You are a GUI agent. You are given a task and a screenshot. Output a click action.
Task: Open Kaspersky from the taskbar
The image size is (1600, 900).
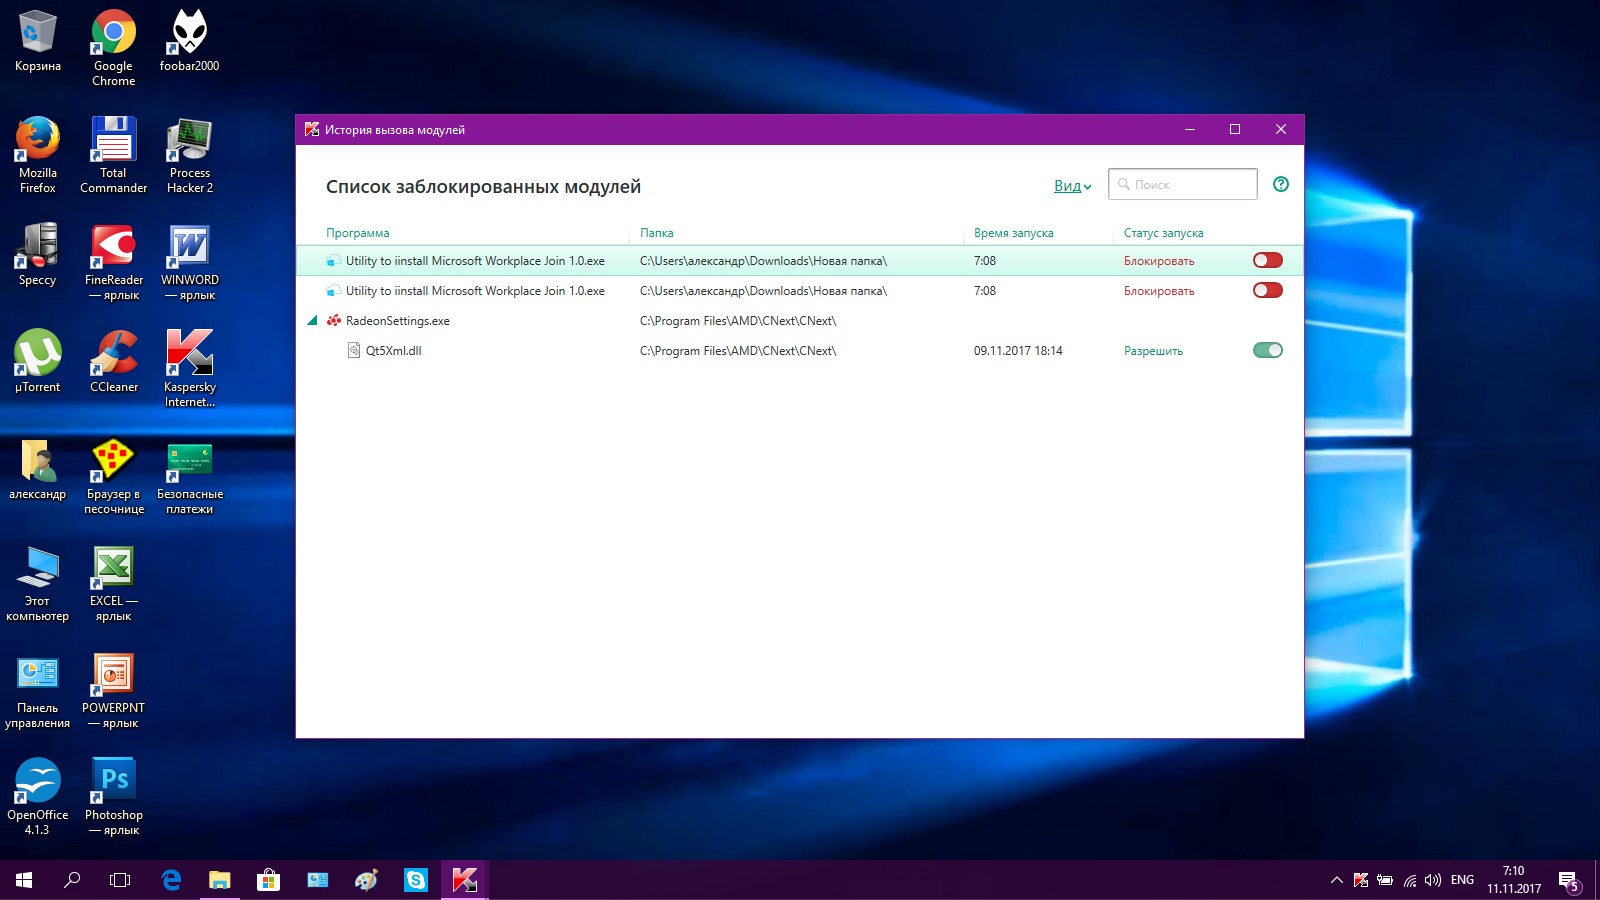click(x=464, y=880)
